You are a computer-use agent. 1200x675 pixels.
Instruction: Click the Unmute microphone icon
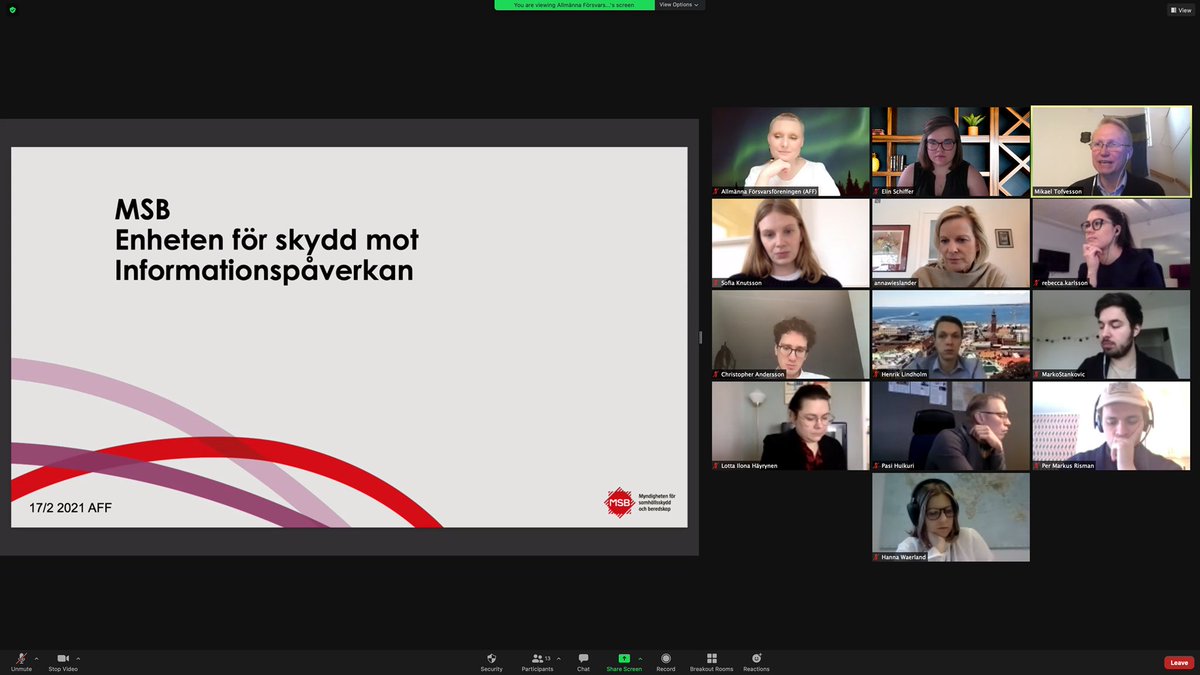tap(21, 658)
